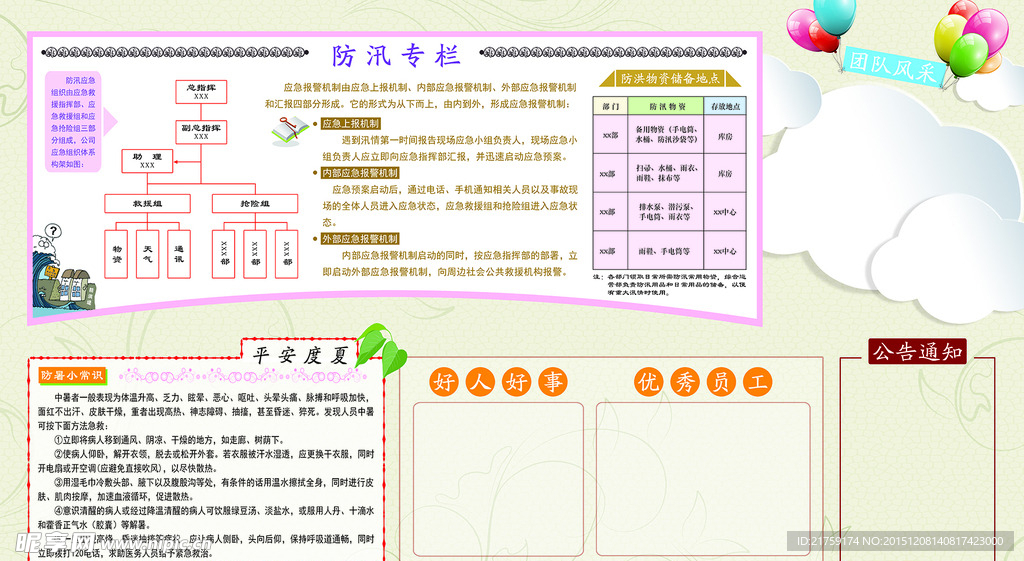1024x561 pixels.
Task: Click the empty frame under 好人好事
Action: pos(498,479)
